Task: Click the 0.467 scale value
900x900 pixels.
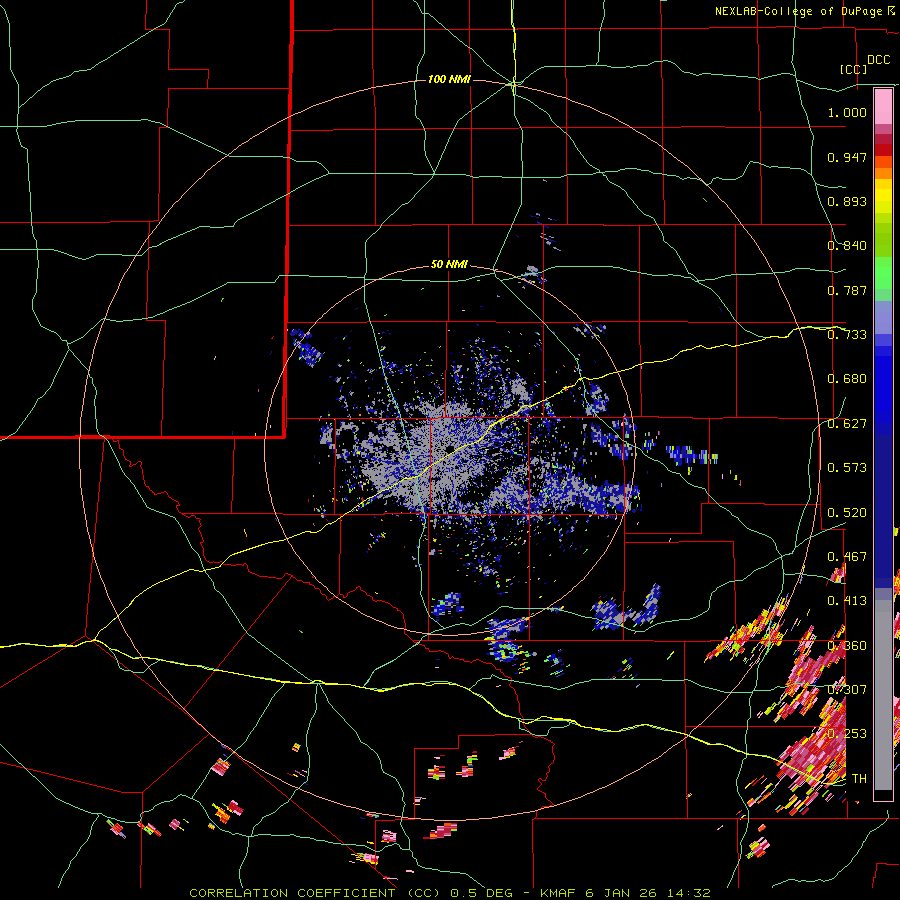Action: tap(847, 557)
